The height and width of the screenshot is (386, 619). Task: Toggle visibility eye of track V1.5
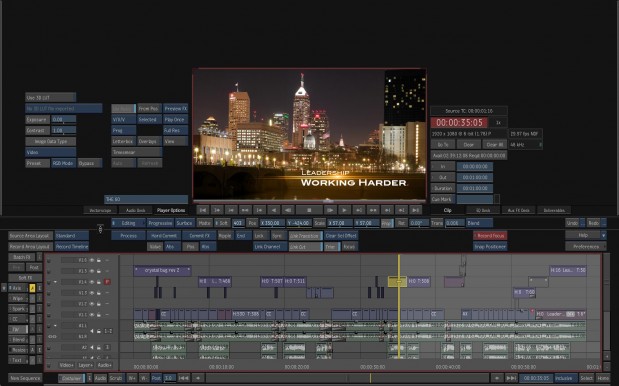click(x=92, y=271)
